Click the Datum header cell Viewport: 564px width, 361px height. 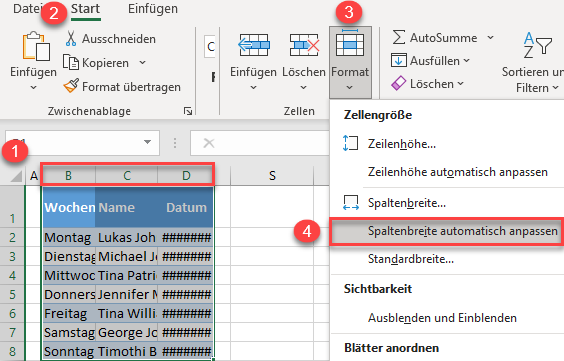click(x=186, y=207)
